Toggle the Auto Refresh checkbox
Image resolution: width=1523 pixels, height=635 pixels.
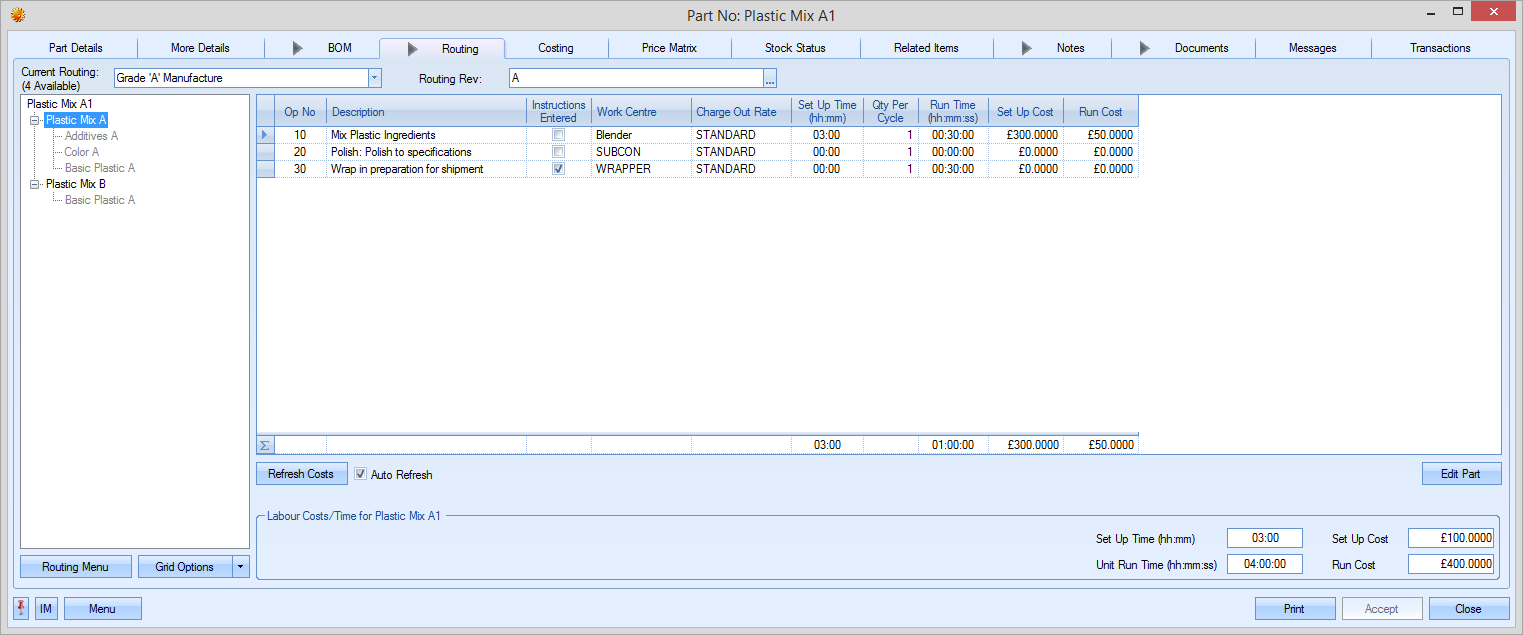tap(361, 474)
